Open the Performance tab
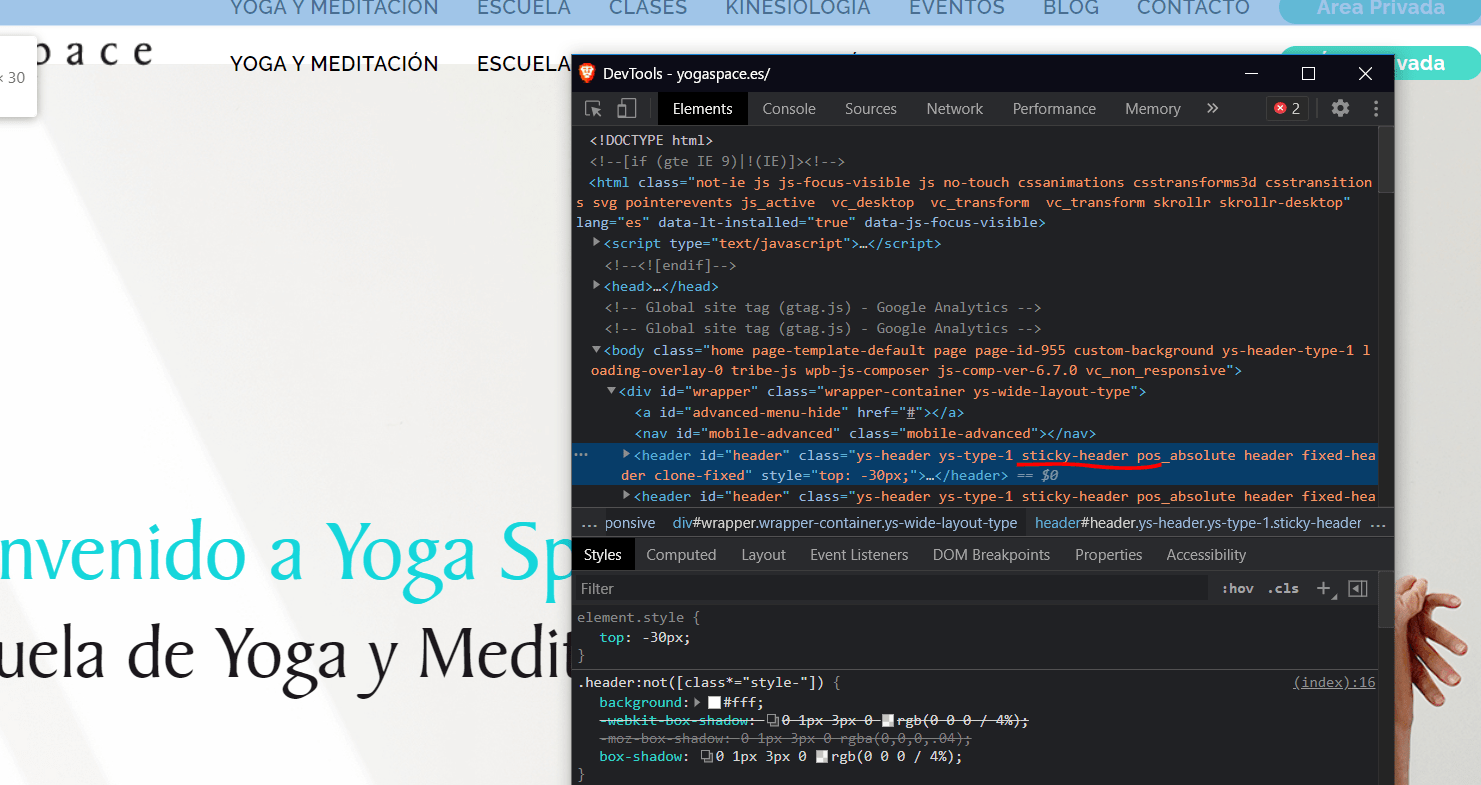Image resolution: width=1481 pixels, height=785 pixels. tap(1054, 109)
